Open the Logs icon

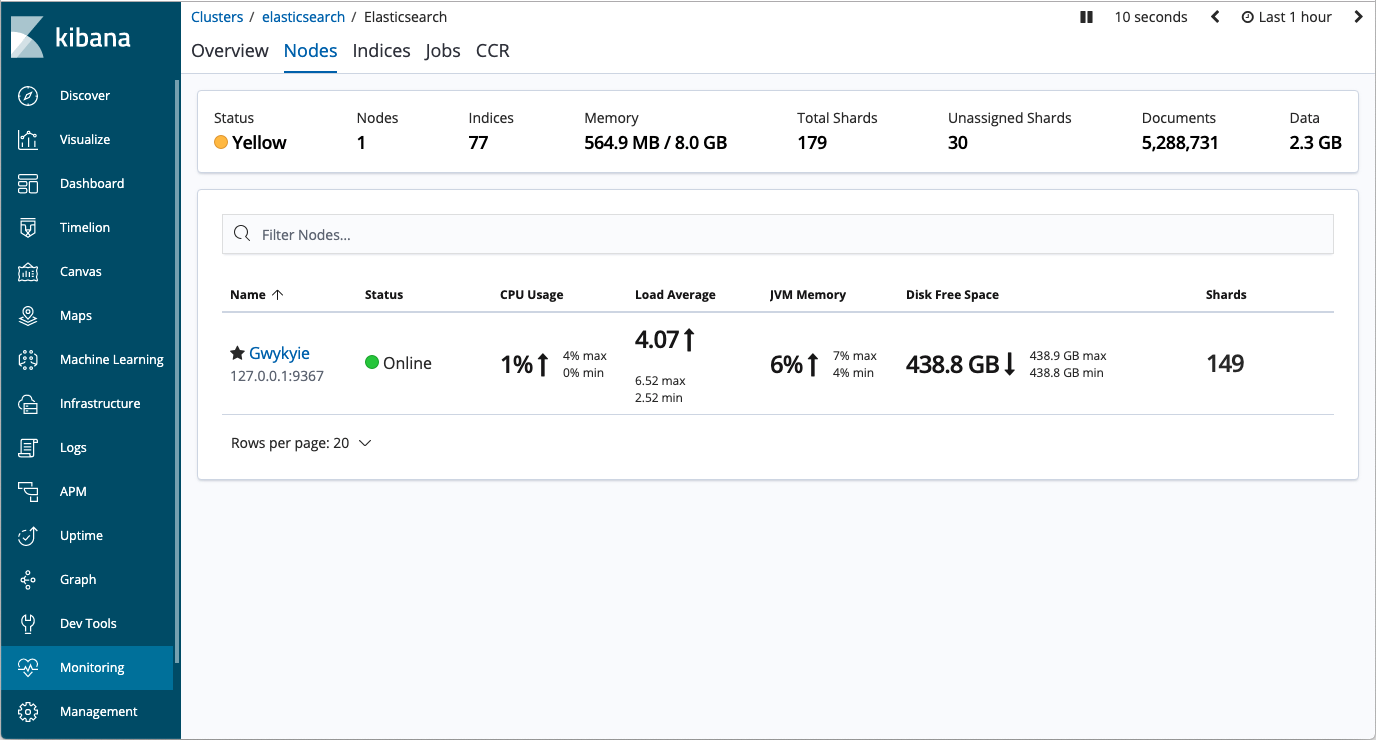[x=28, y=448]
